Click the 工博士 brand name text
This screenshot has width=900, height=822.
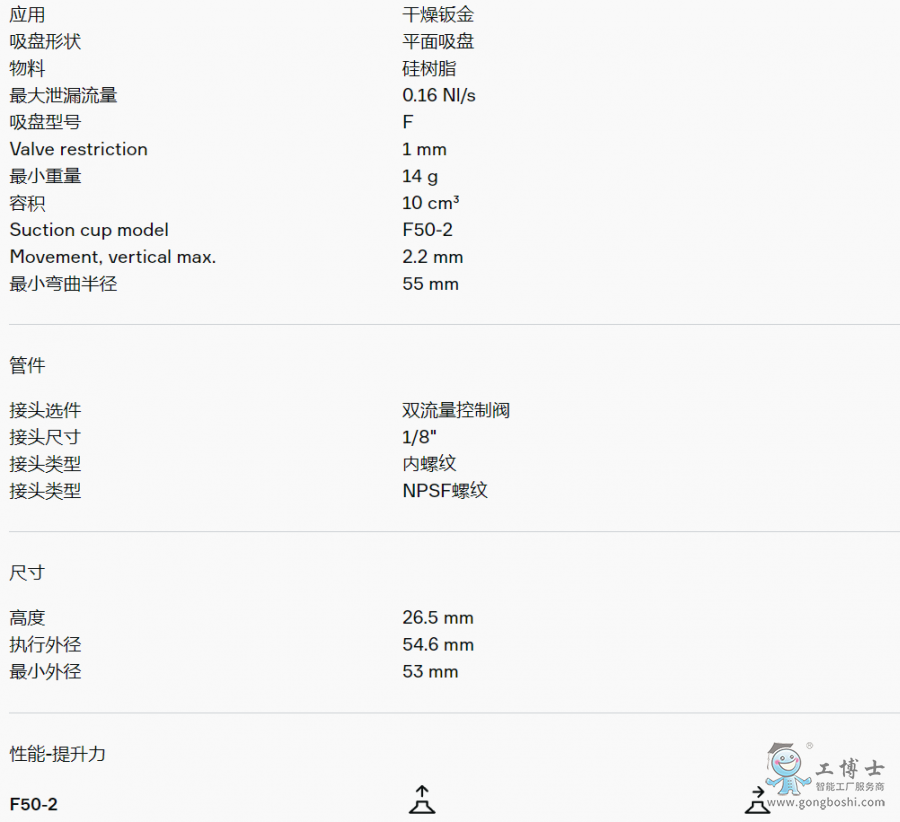(850, 768)
